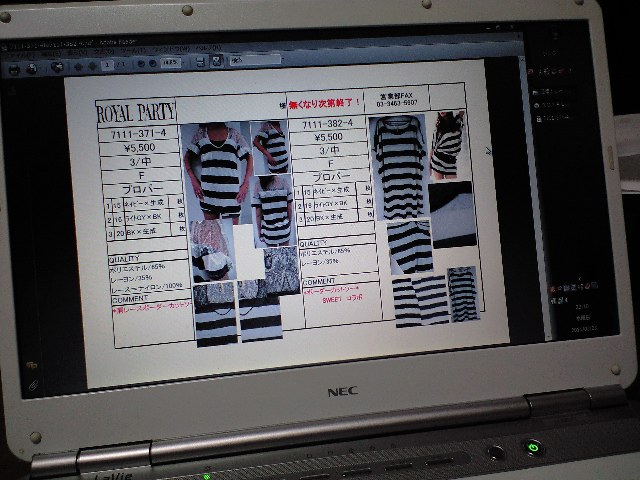Click the ¥5,500 price under 7111-371-4

(140, 147)
